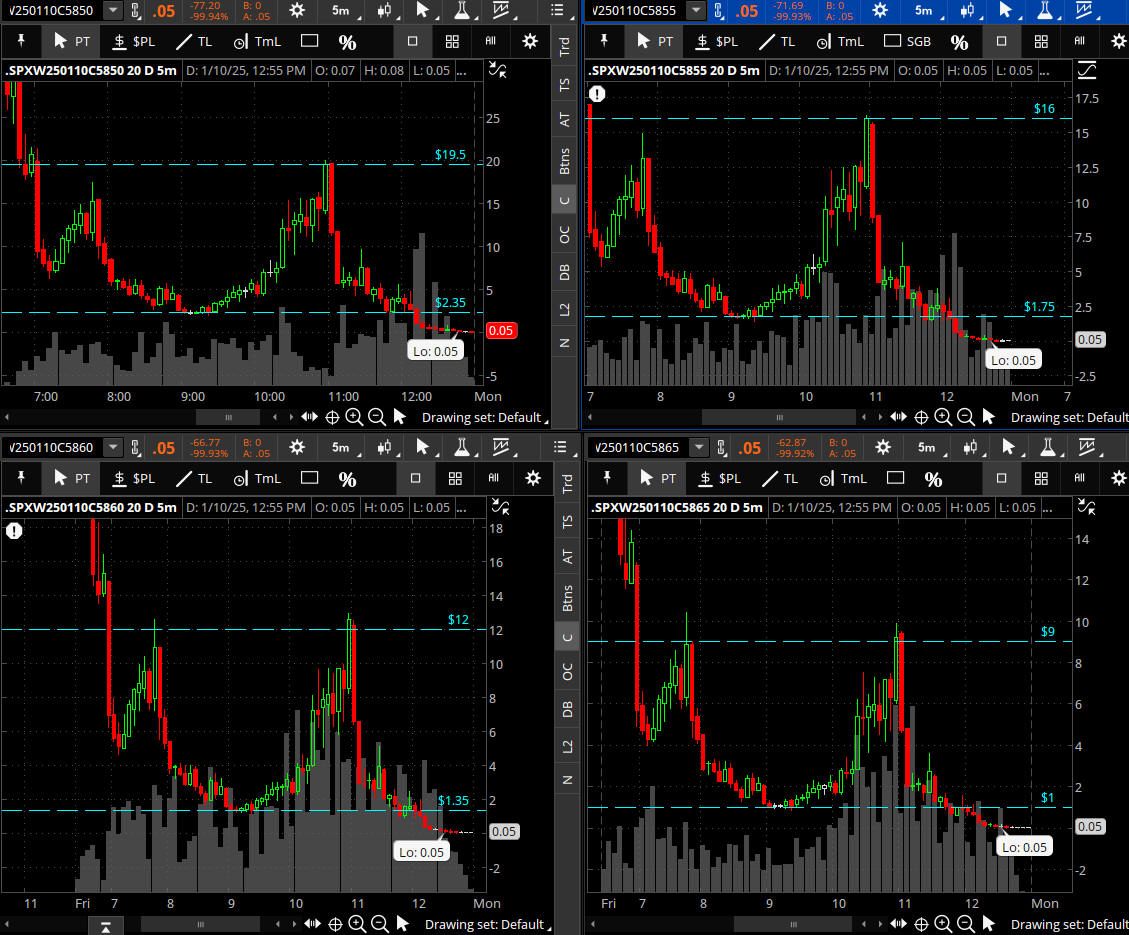The height and width of the screenshot is (935, 1129).
Task: Open the OC tab in upper sidebar
Action: [565, 235]
